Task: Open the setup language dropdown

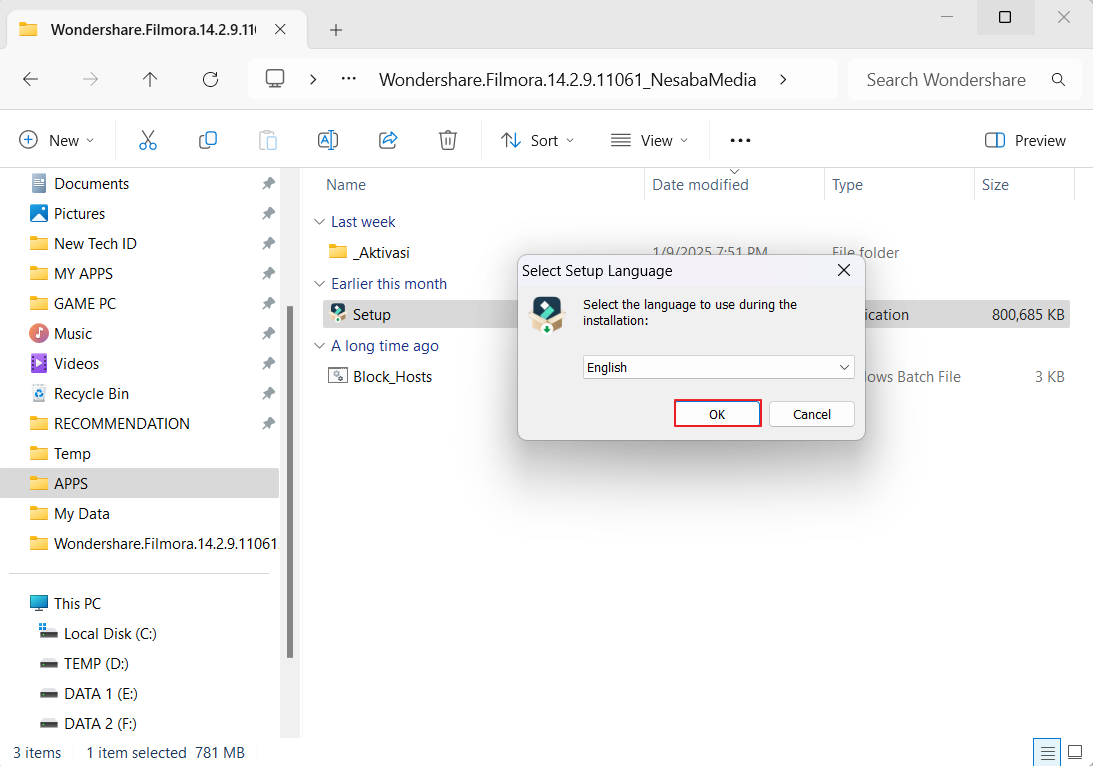Action: (x=718, y=368)
